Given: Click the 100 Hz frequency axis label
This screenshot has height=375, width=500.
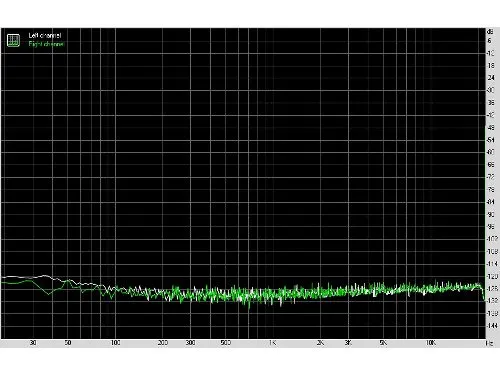Looking at the screenshot, I should click(115, 343).
